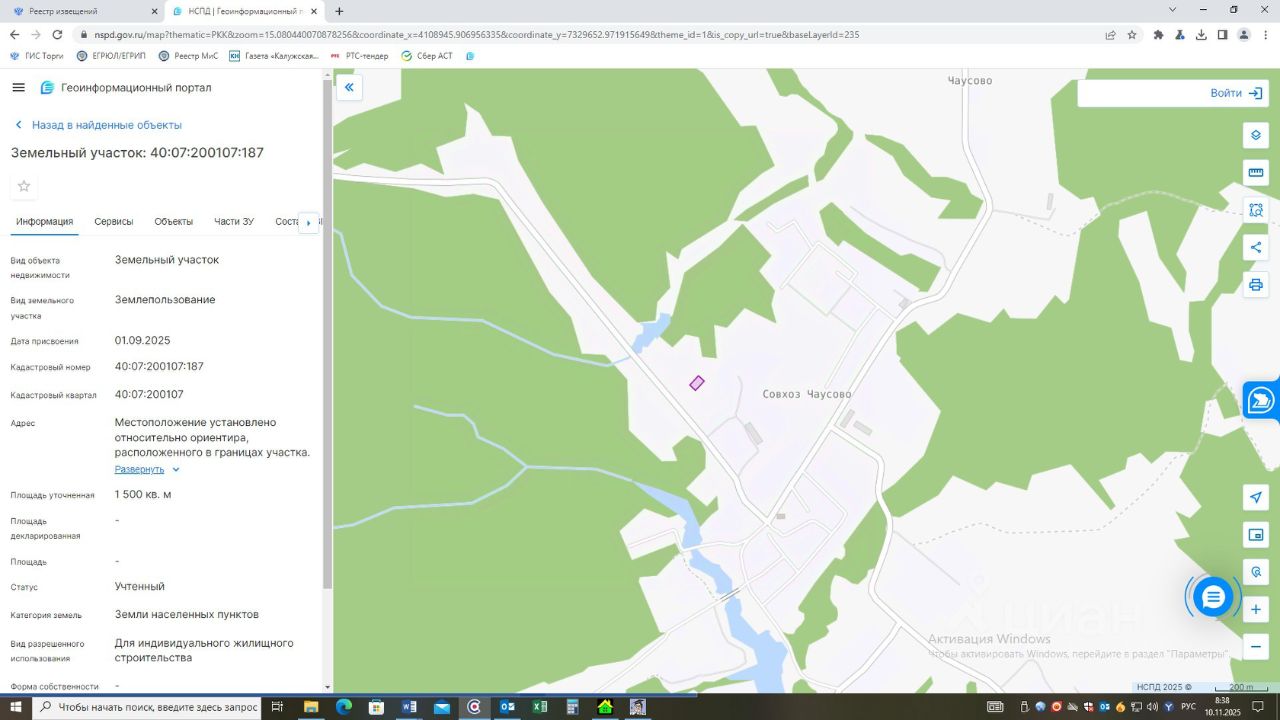
Task: Click the Совхоз Чаусово map label
Action: click(807, 394)
